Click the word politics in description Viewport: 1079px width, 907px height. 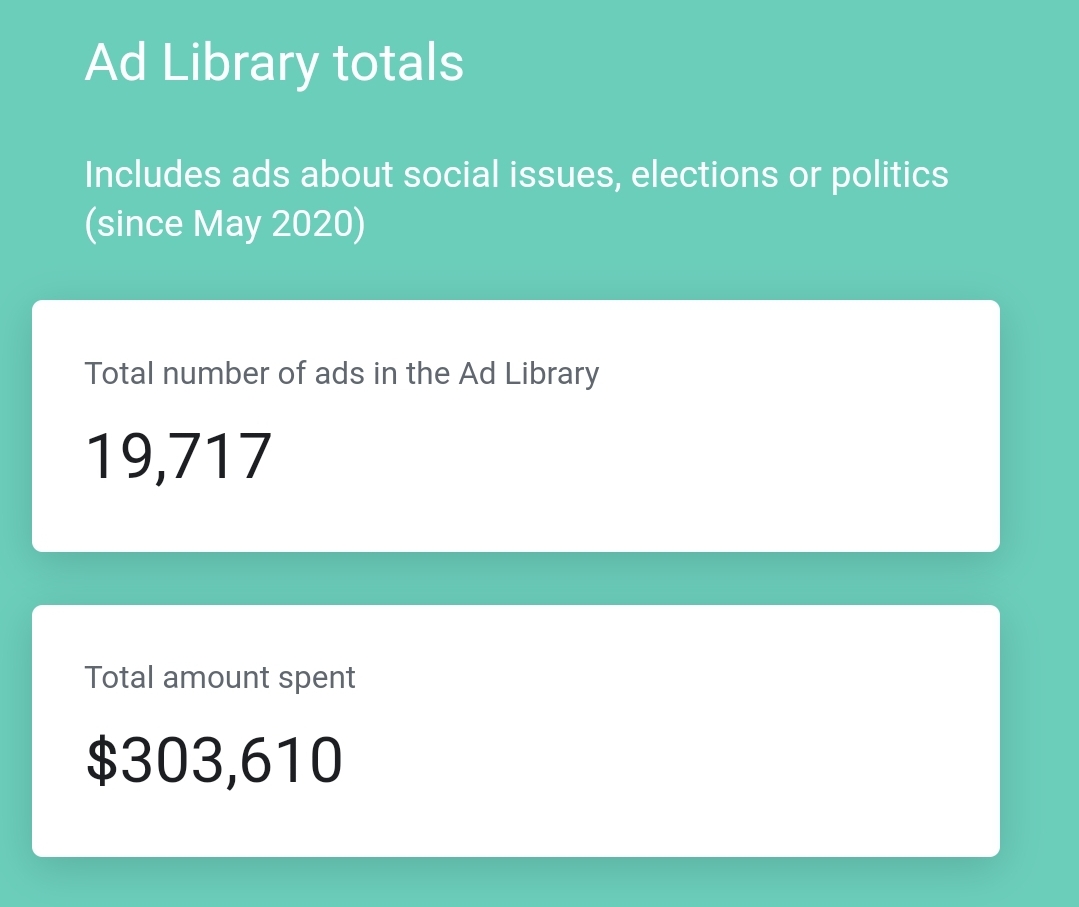(890, 175)
